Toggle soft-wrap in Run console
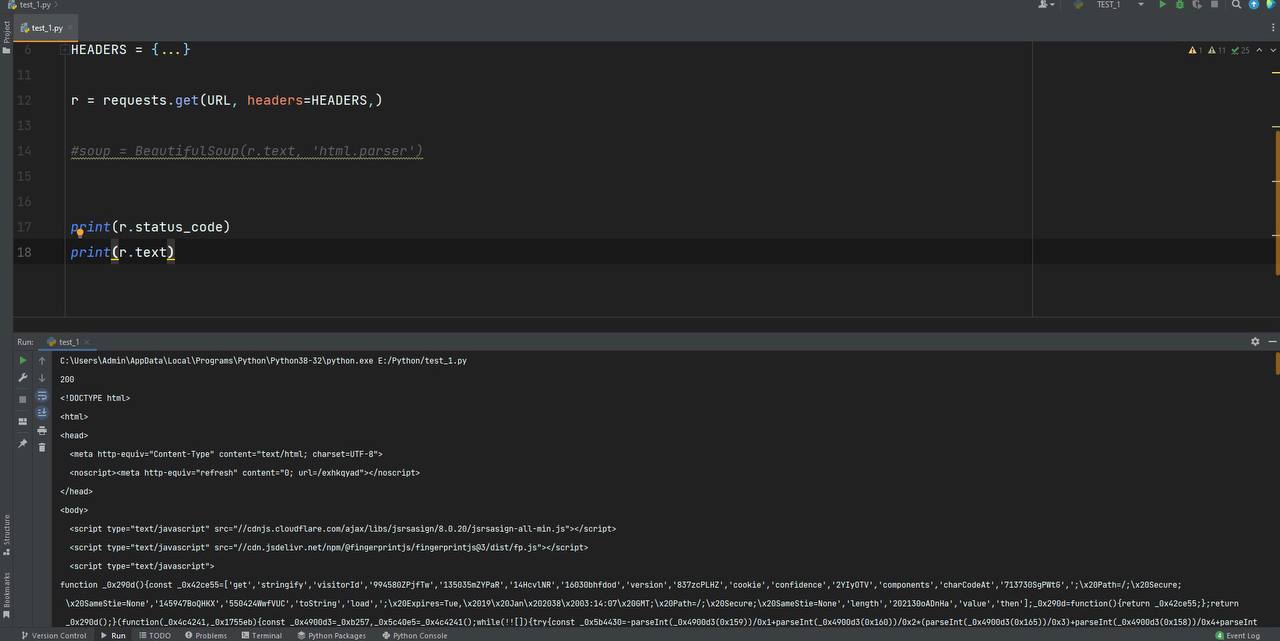Viewport: 1280px width, 641px height. [x=42, y=395]
